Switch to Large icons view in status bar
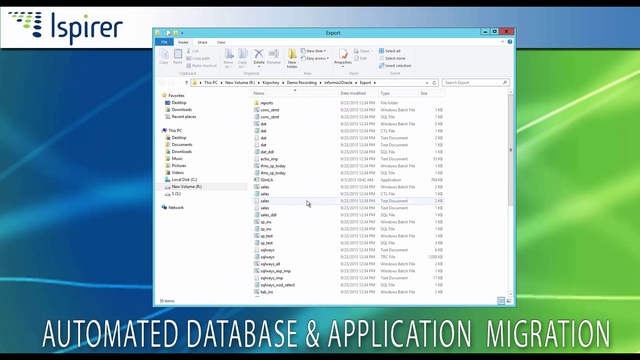Screen dimensions: 640x360 (x=509, y=301)
